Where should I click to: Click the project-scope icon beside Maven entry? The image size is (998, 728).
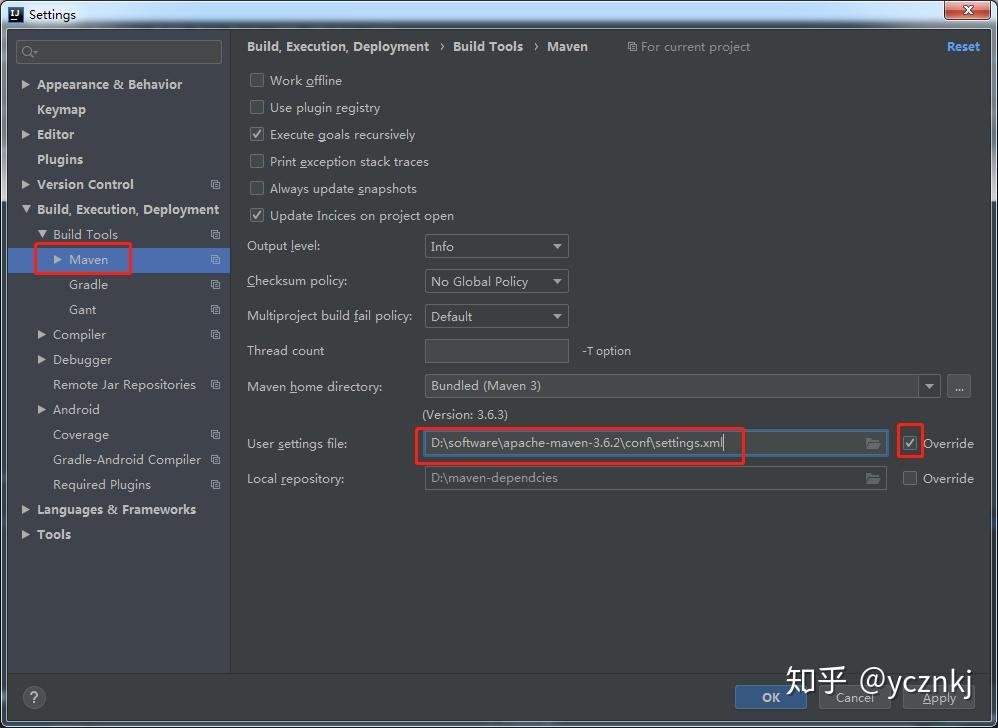click(213, 259)
